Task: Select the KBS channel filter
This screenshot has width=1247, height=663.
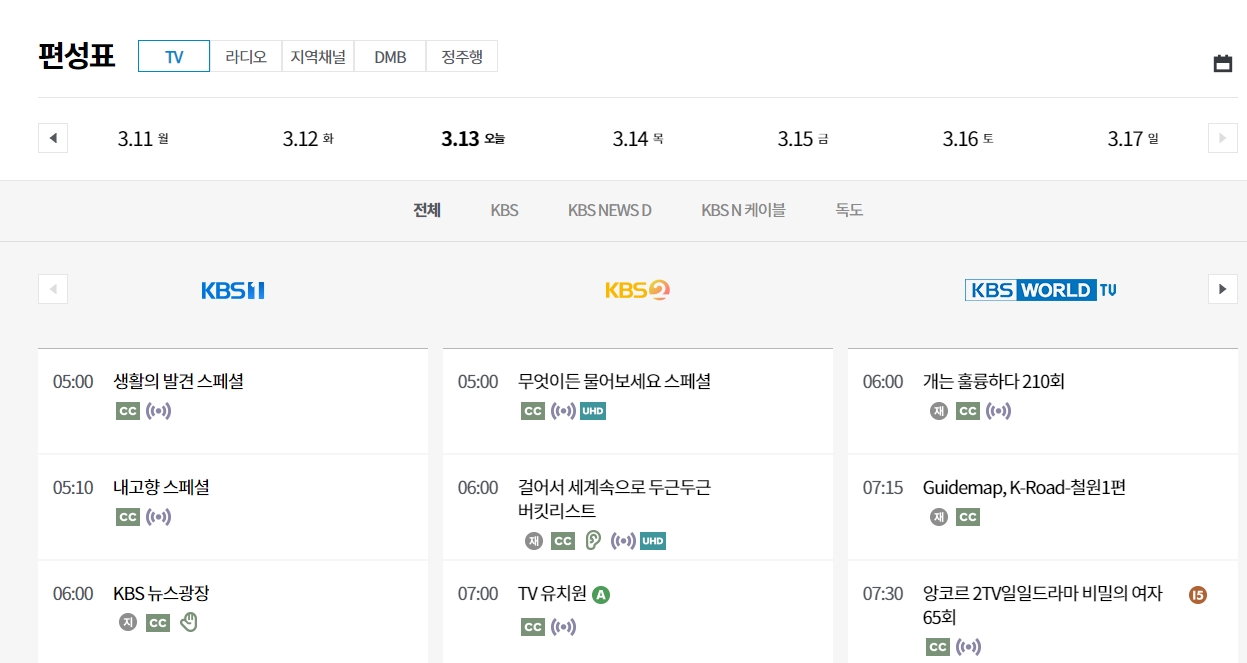Action: [x=505, y=210]
